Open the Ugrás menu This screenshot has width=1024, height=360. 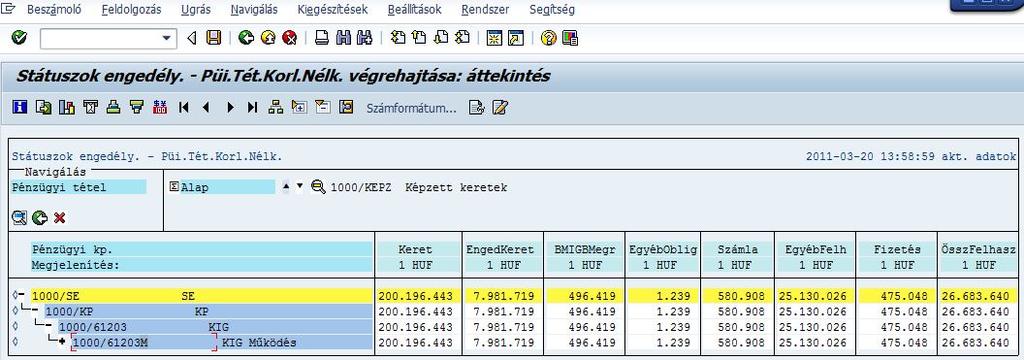[196, 10]
